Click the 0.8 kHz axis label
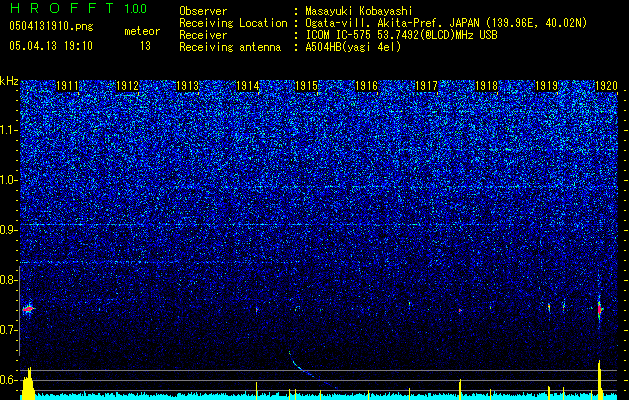 coord(8,280)
